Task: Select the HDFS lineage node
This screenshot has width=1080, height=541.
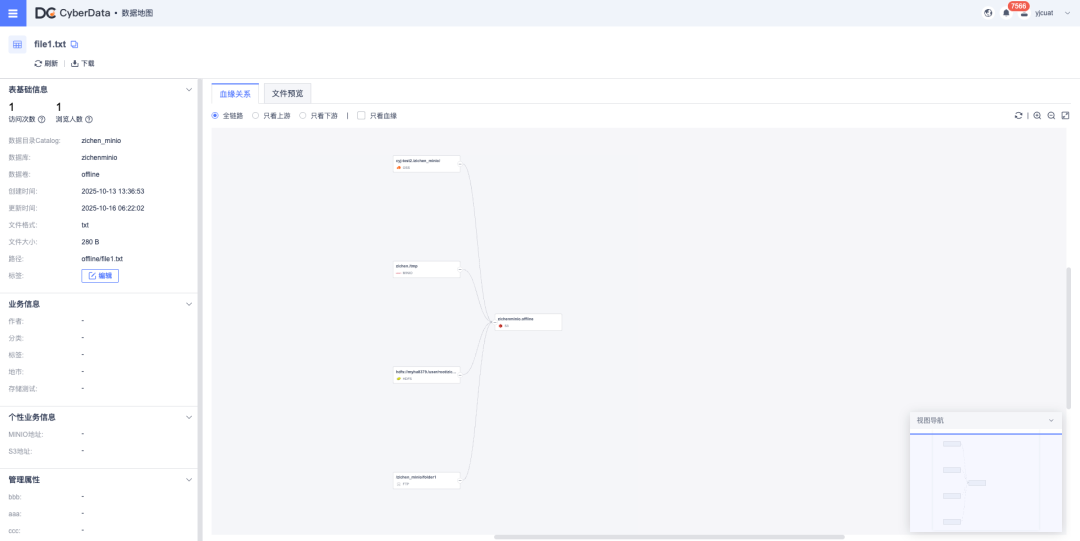Action: [426, 375]
